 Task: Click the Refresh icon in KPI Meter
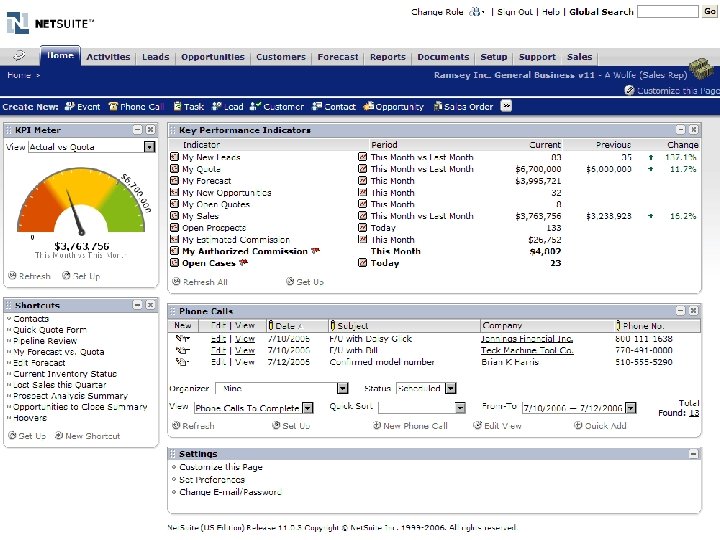click(12, 276)
